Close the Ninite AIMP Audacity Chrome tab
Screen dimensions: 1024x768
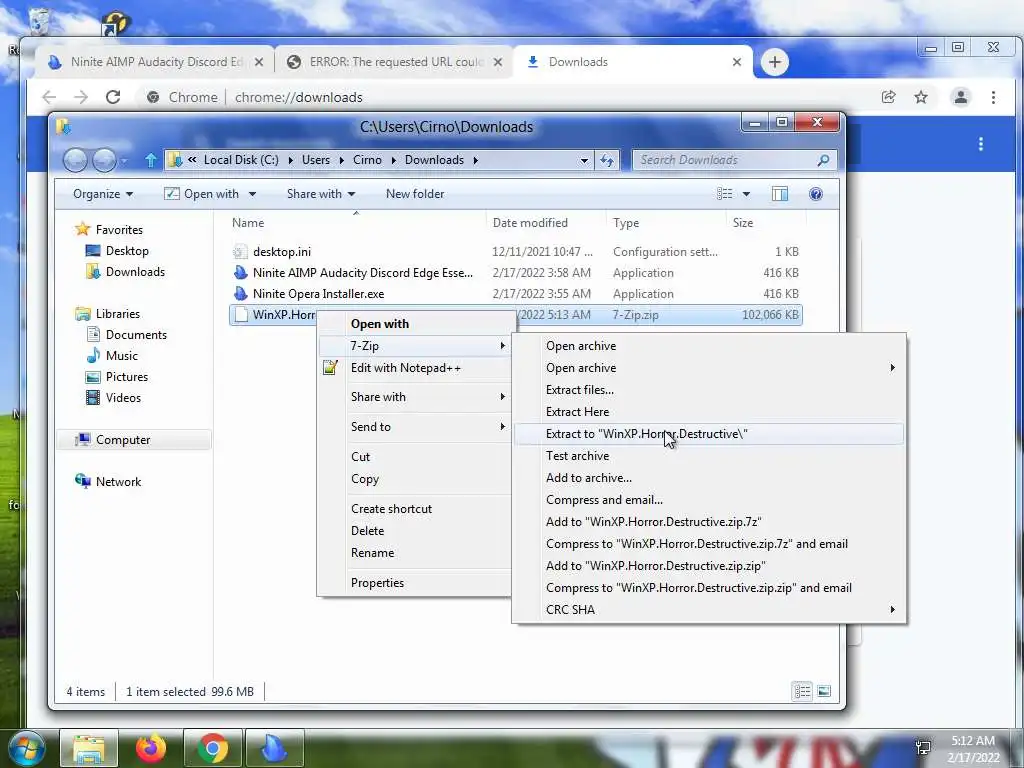[x=259, y=62]
